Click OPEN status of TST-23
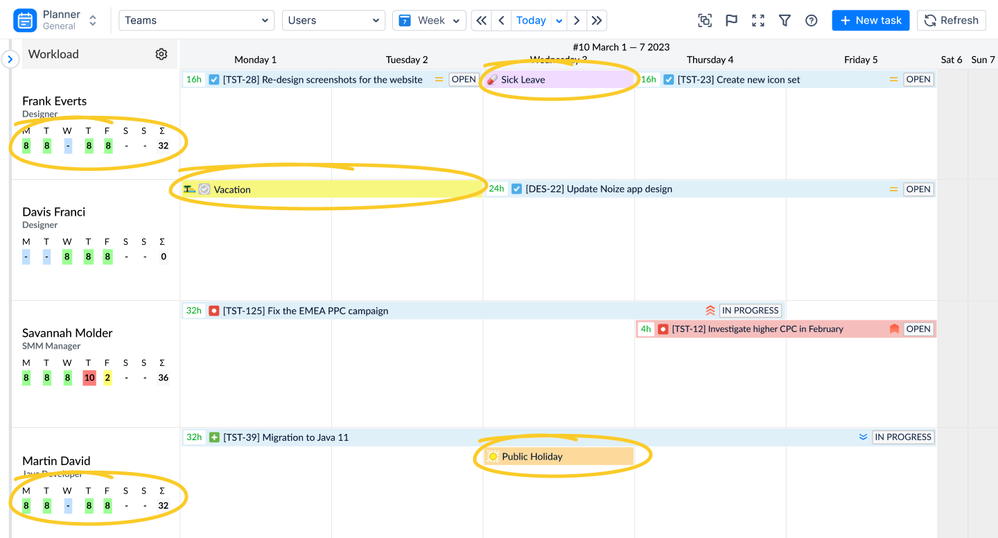Screen dimensions: 998x538 (918, 80)
